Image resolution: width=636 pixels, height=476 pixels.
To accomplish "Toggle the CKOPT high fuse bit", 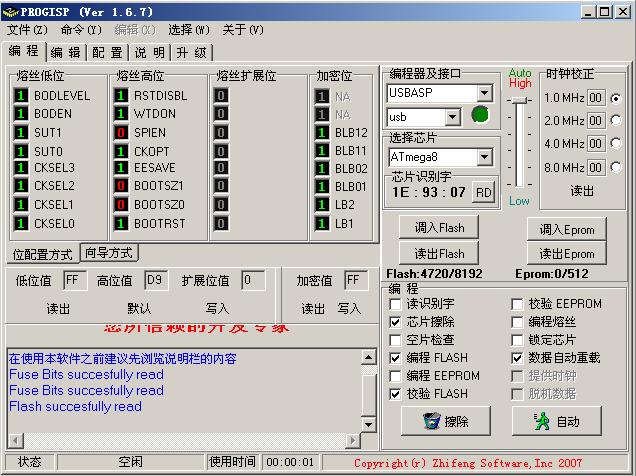I will [x=120, y=151].
